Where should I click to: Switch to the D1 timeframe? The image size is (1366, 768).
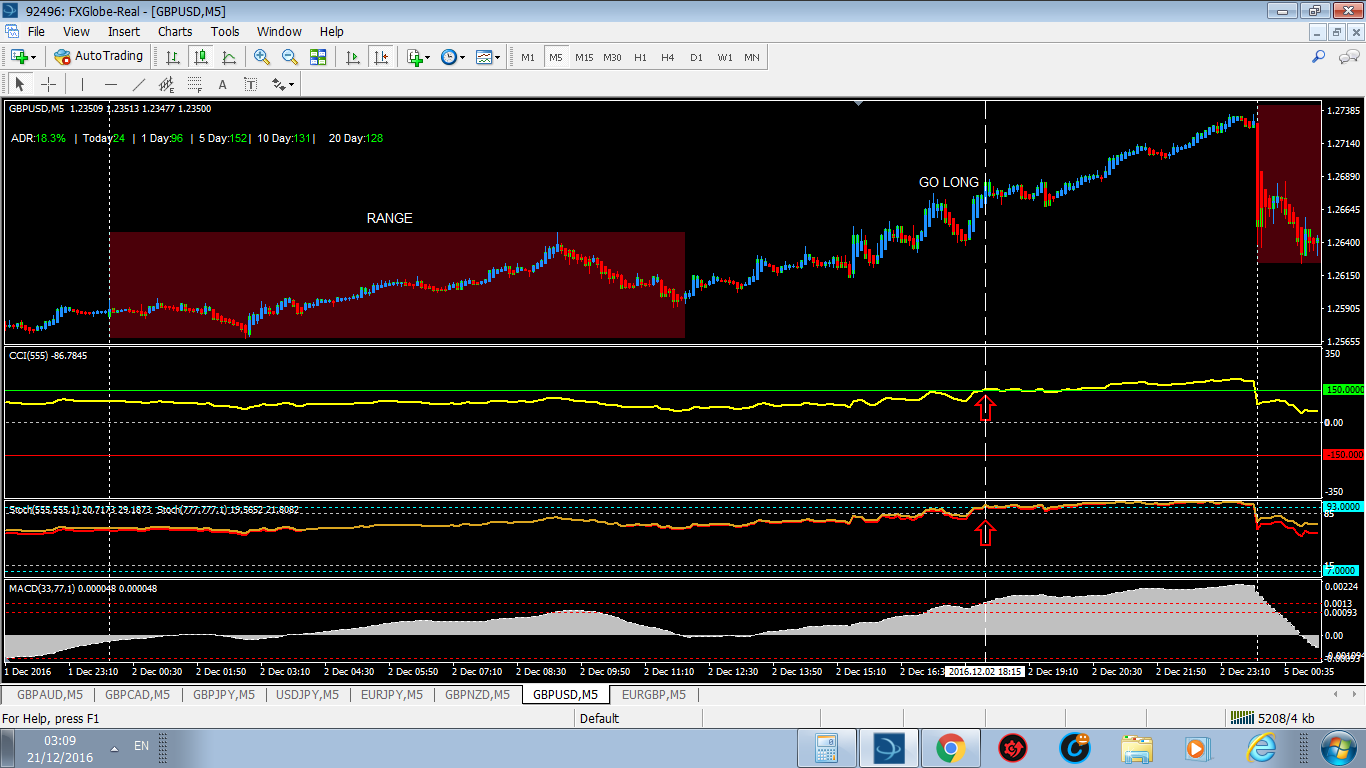696,57
